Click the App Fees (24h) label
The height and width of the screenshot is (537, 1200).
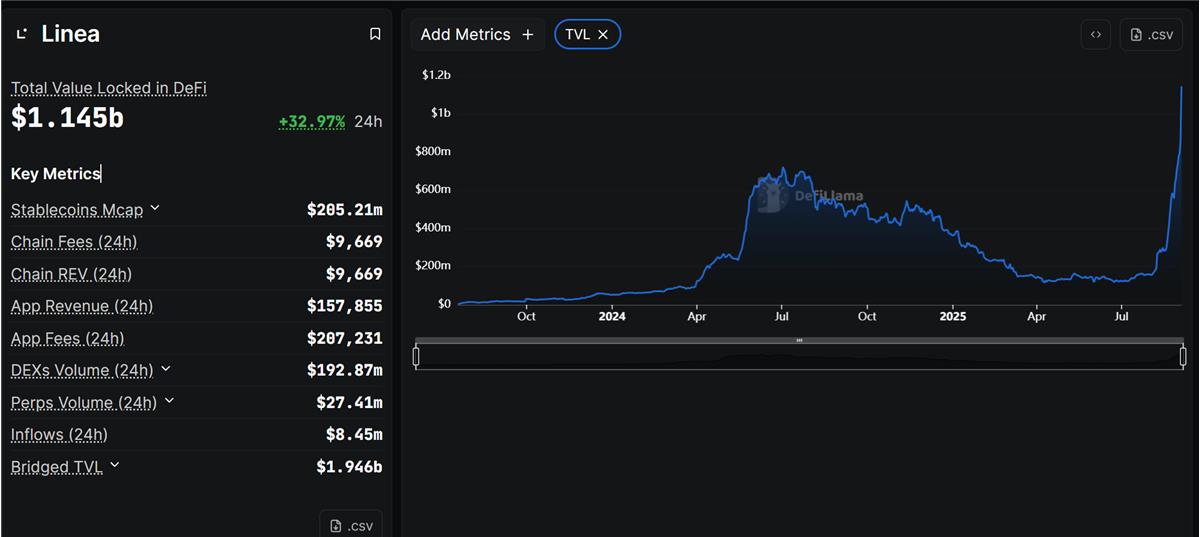pyautogui.click(x=68, y=338)
